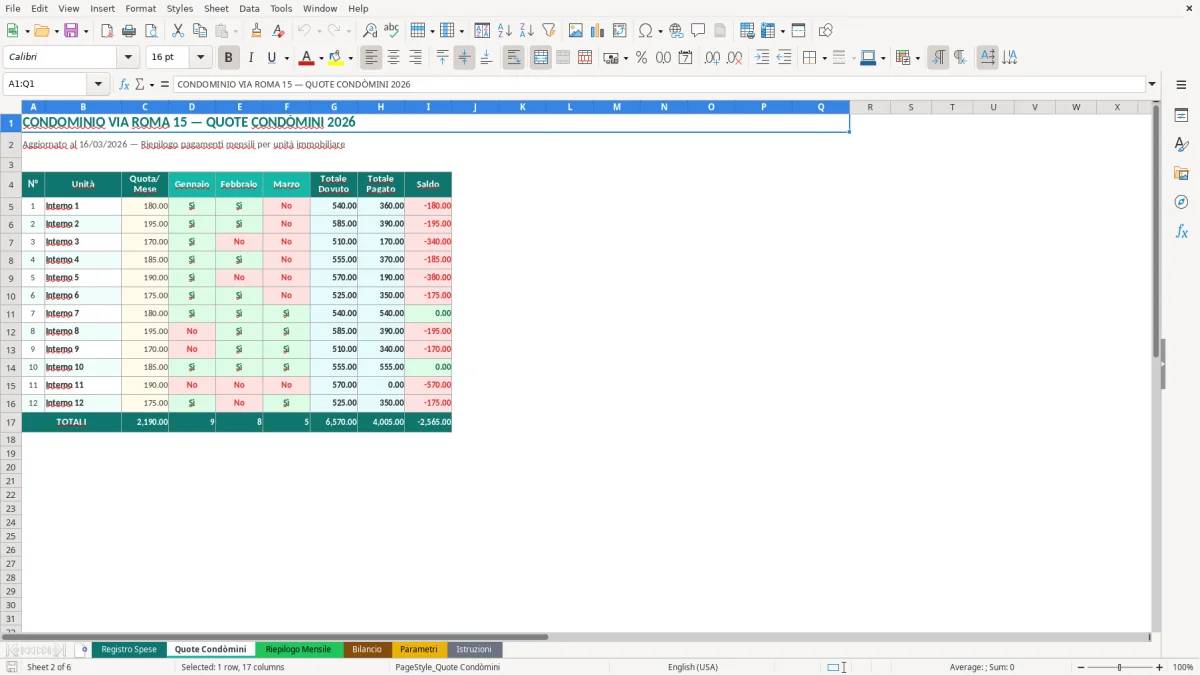Remove a decimal place
The width and height of the screenshot is (1200, 675).
(734, 58)
